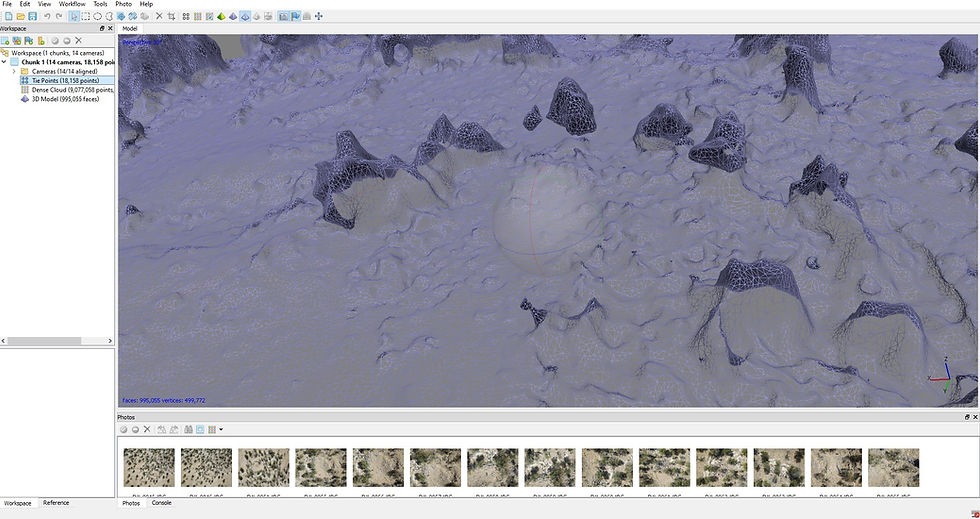980x519 pixels.
Task: Enable cameras in the Photos pane toolbar
Action: pyautogui.click(x=124, y=430)
